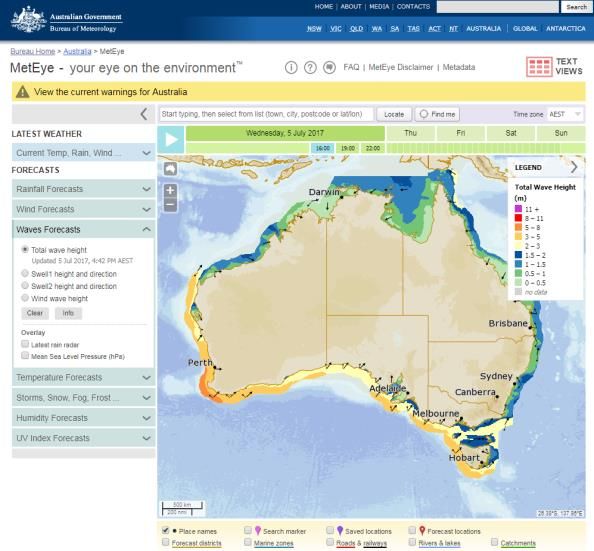Open the Text Views grid icon

539,67
